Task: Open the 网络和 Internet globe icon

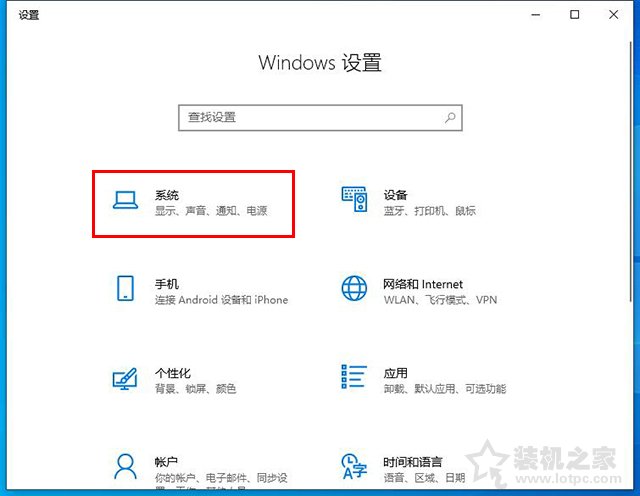Action: point(354,290)
